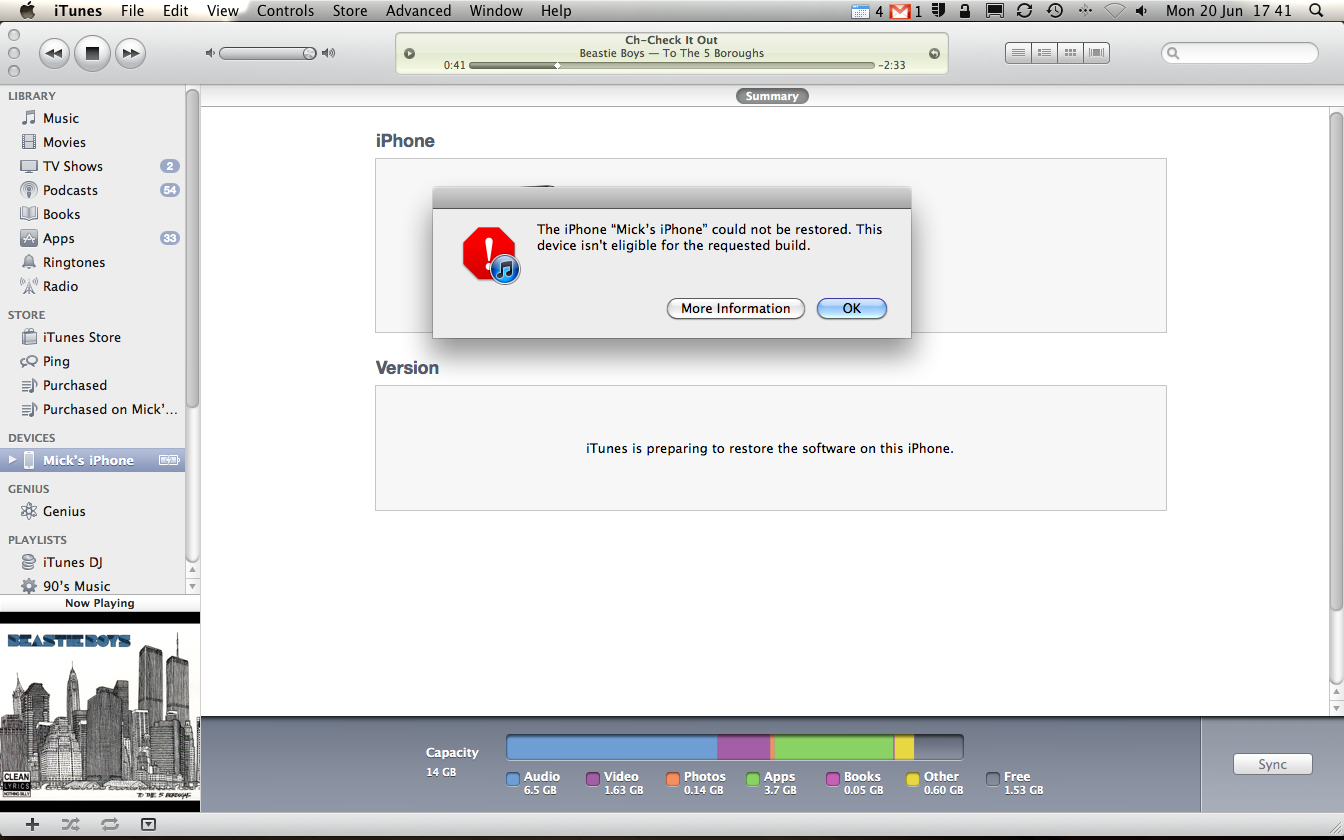Image resolution: width=1344 pixels, height=840 pixels.
Task: Select the Summary tab
Action: [x=772, y=96]
